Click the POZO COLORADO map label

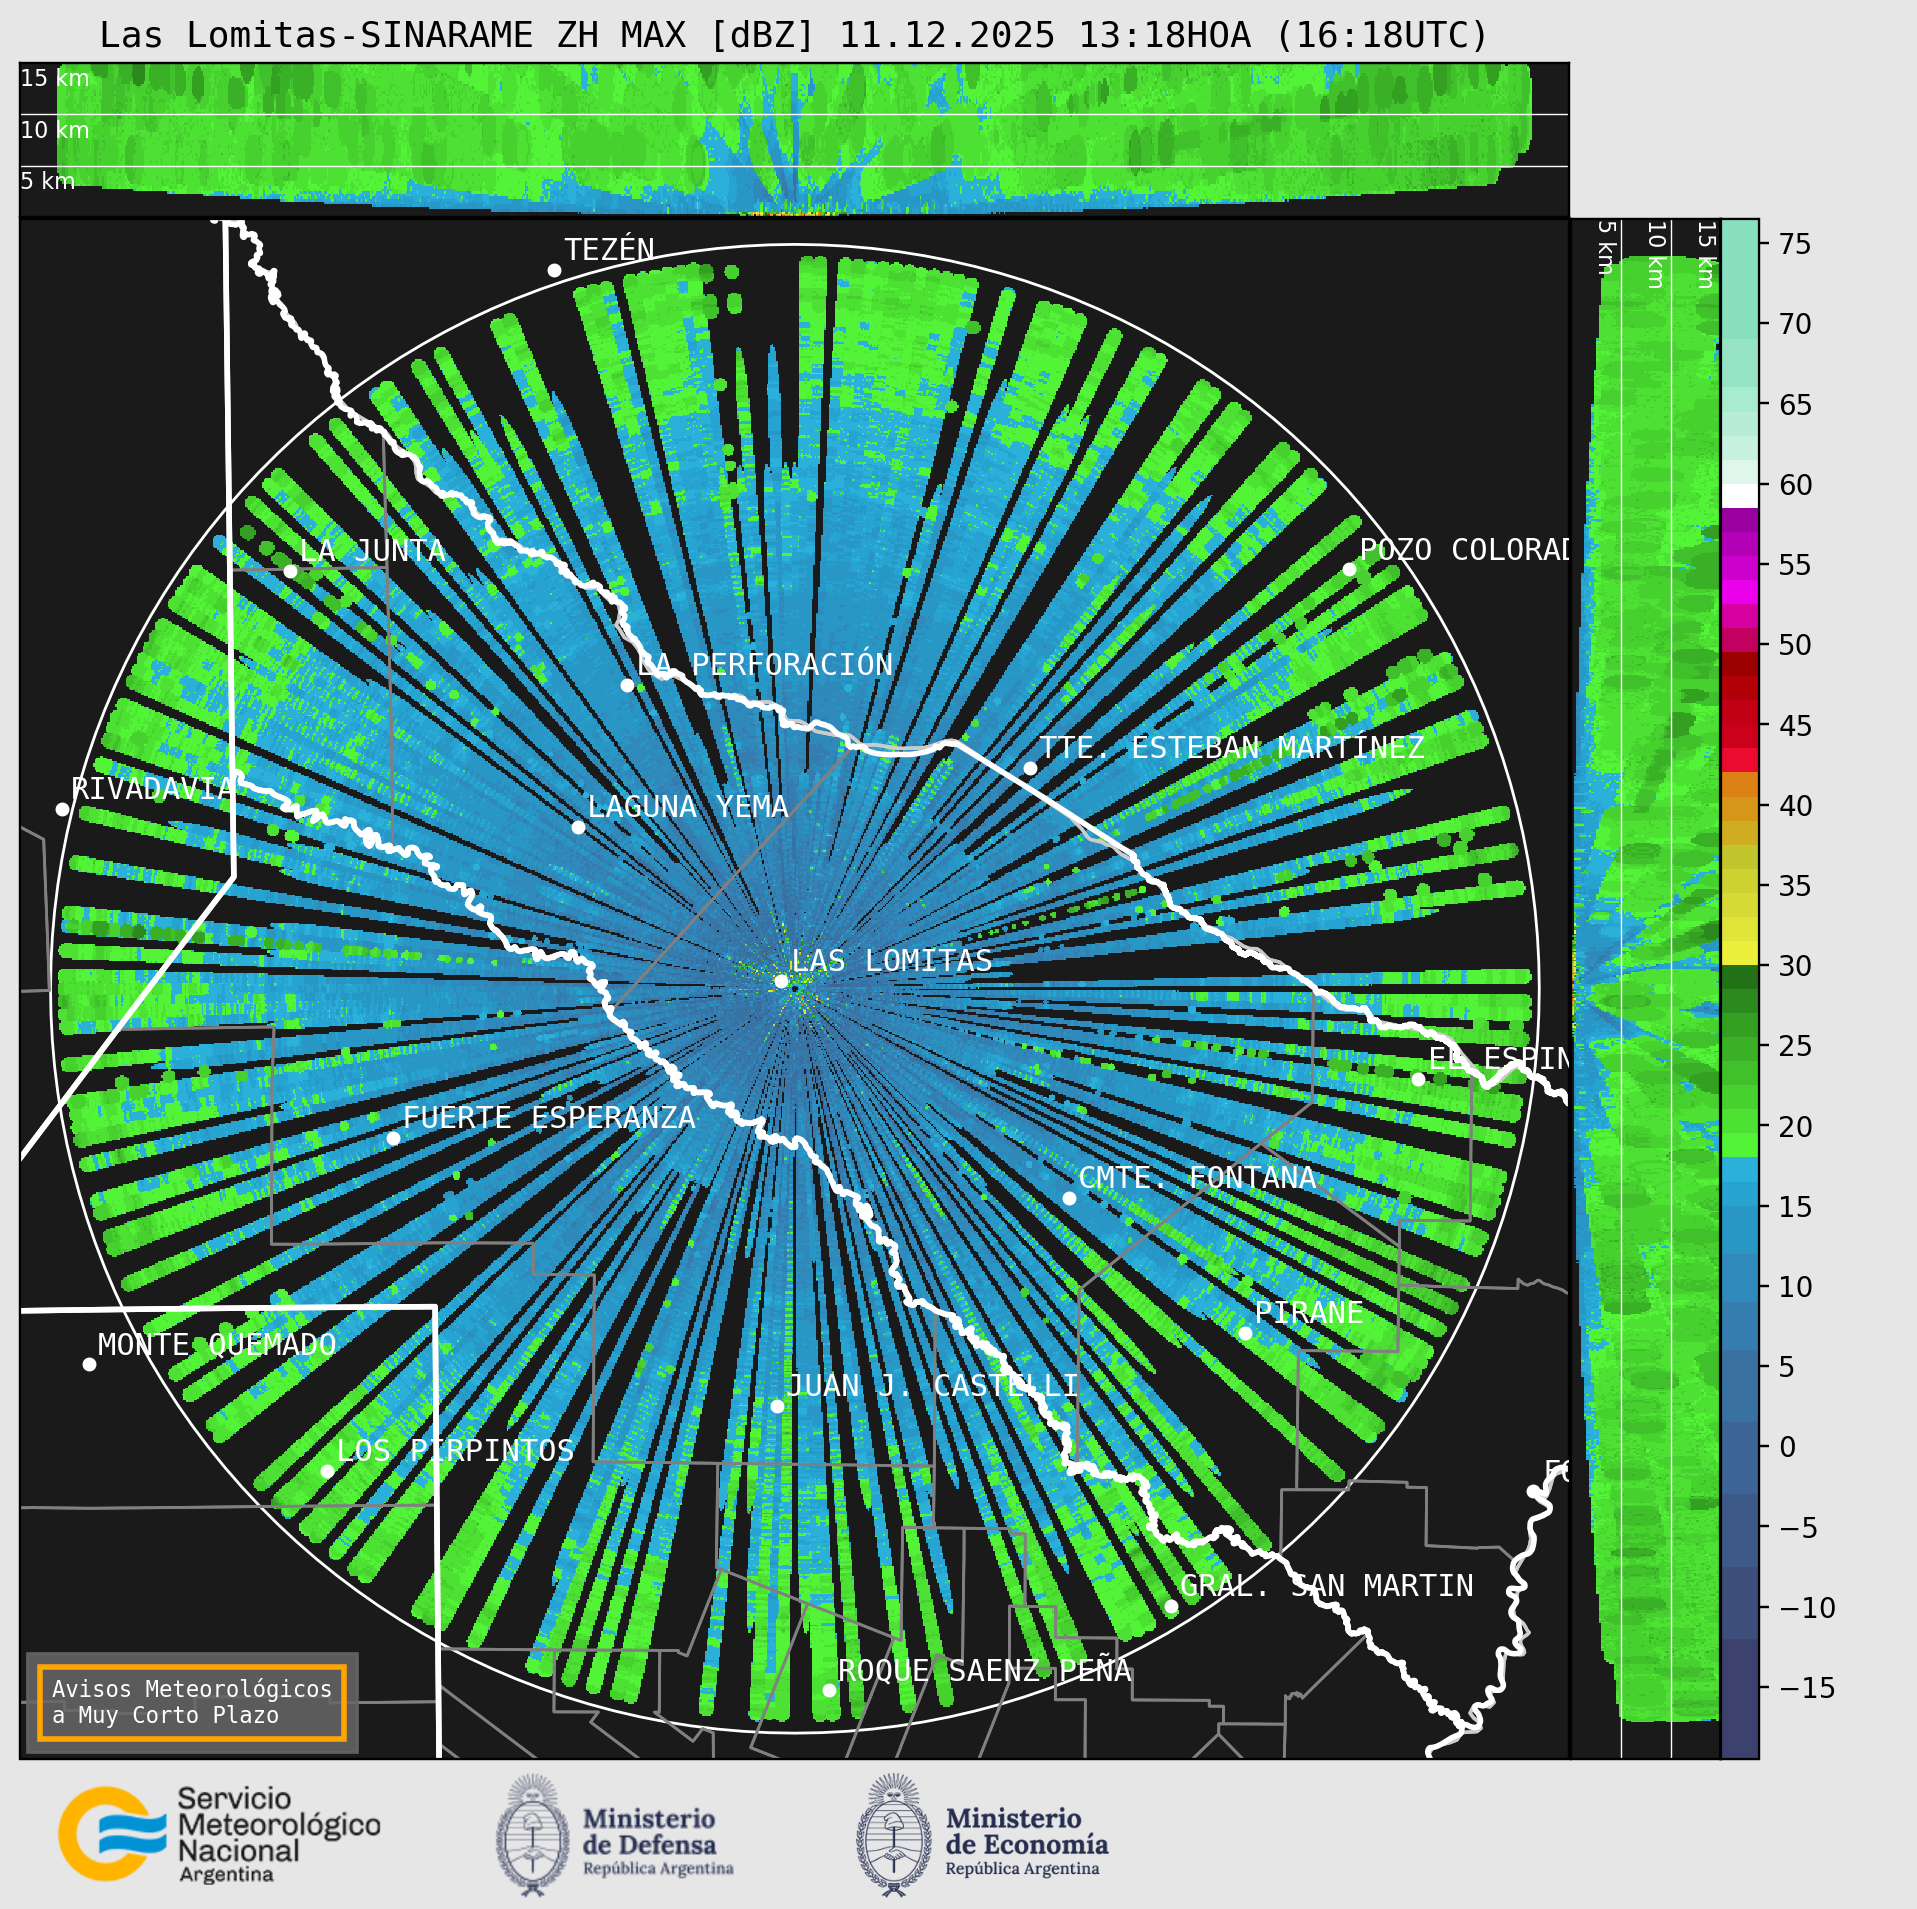coord(1464,550)
